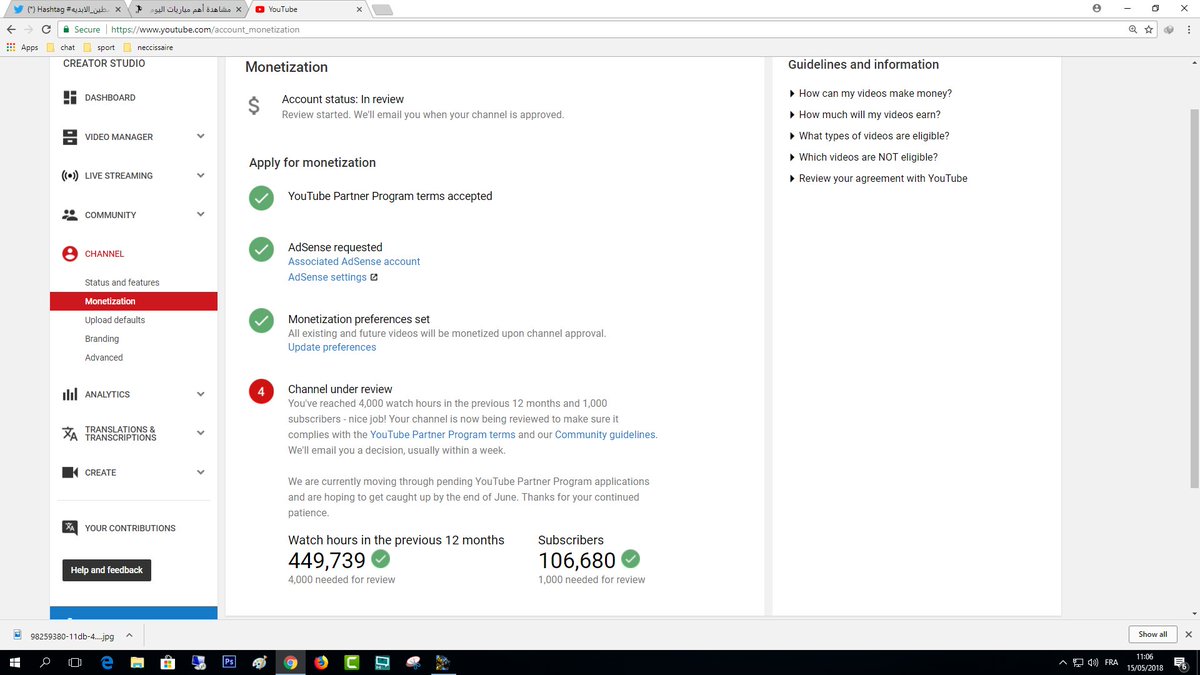The image size is (1200, 675).
Task: Open download item options arrow
Action: 131,635
